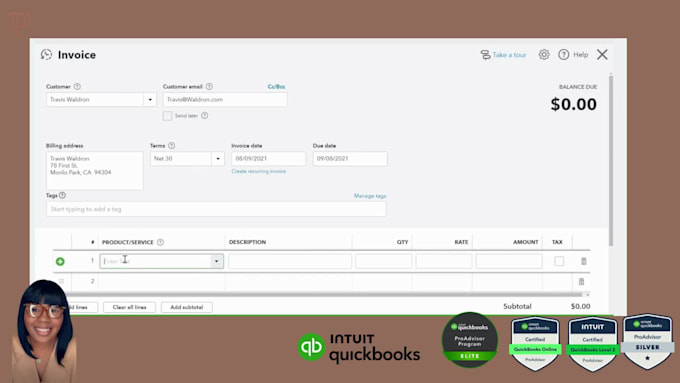Click the Tags help icon
The height and width of the screenshot is (383, 680).
coord(62,195)
